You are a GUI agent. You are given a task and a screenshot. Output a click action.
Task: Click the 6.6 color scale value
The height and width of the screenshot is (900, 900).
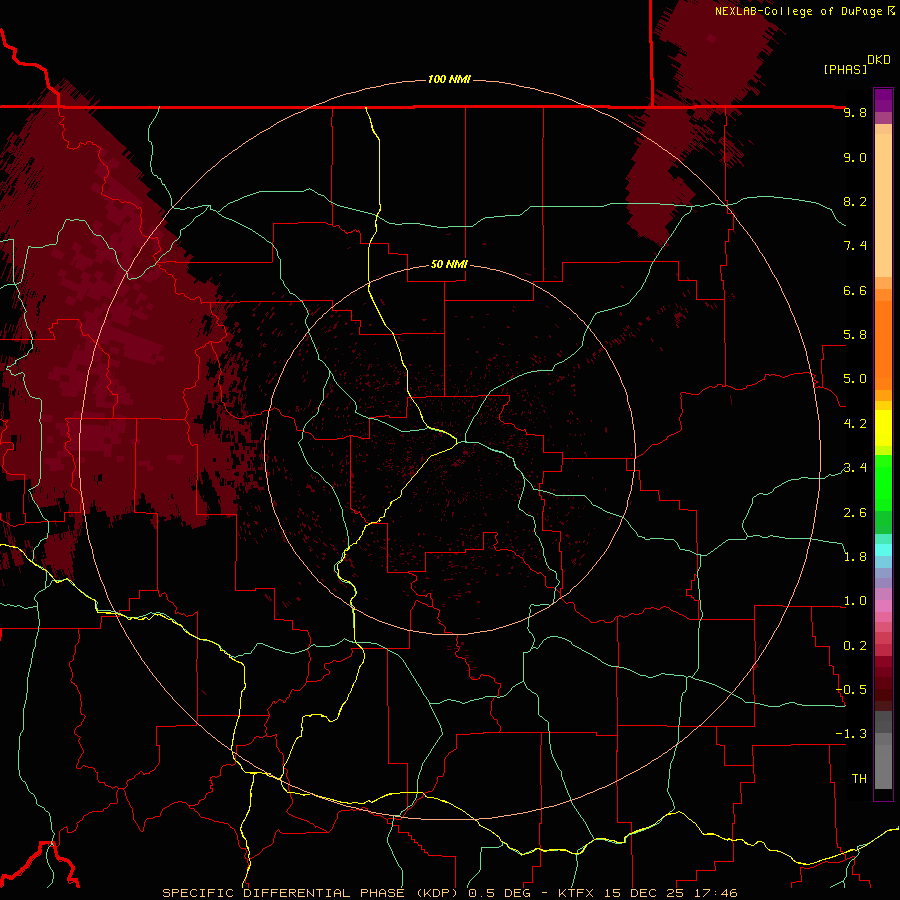(x=855, y=290)
